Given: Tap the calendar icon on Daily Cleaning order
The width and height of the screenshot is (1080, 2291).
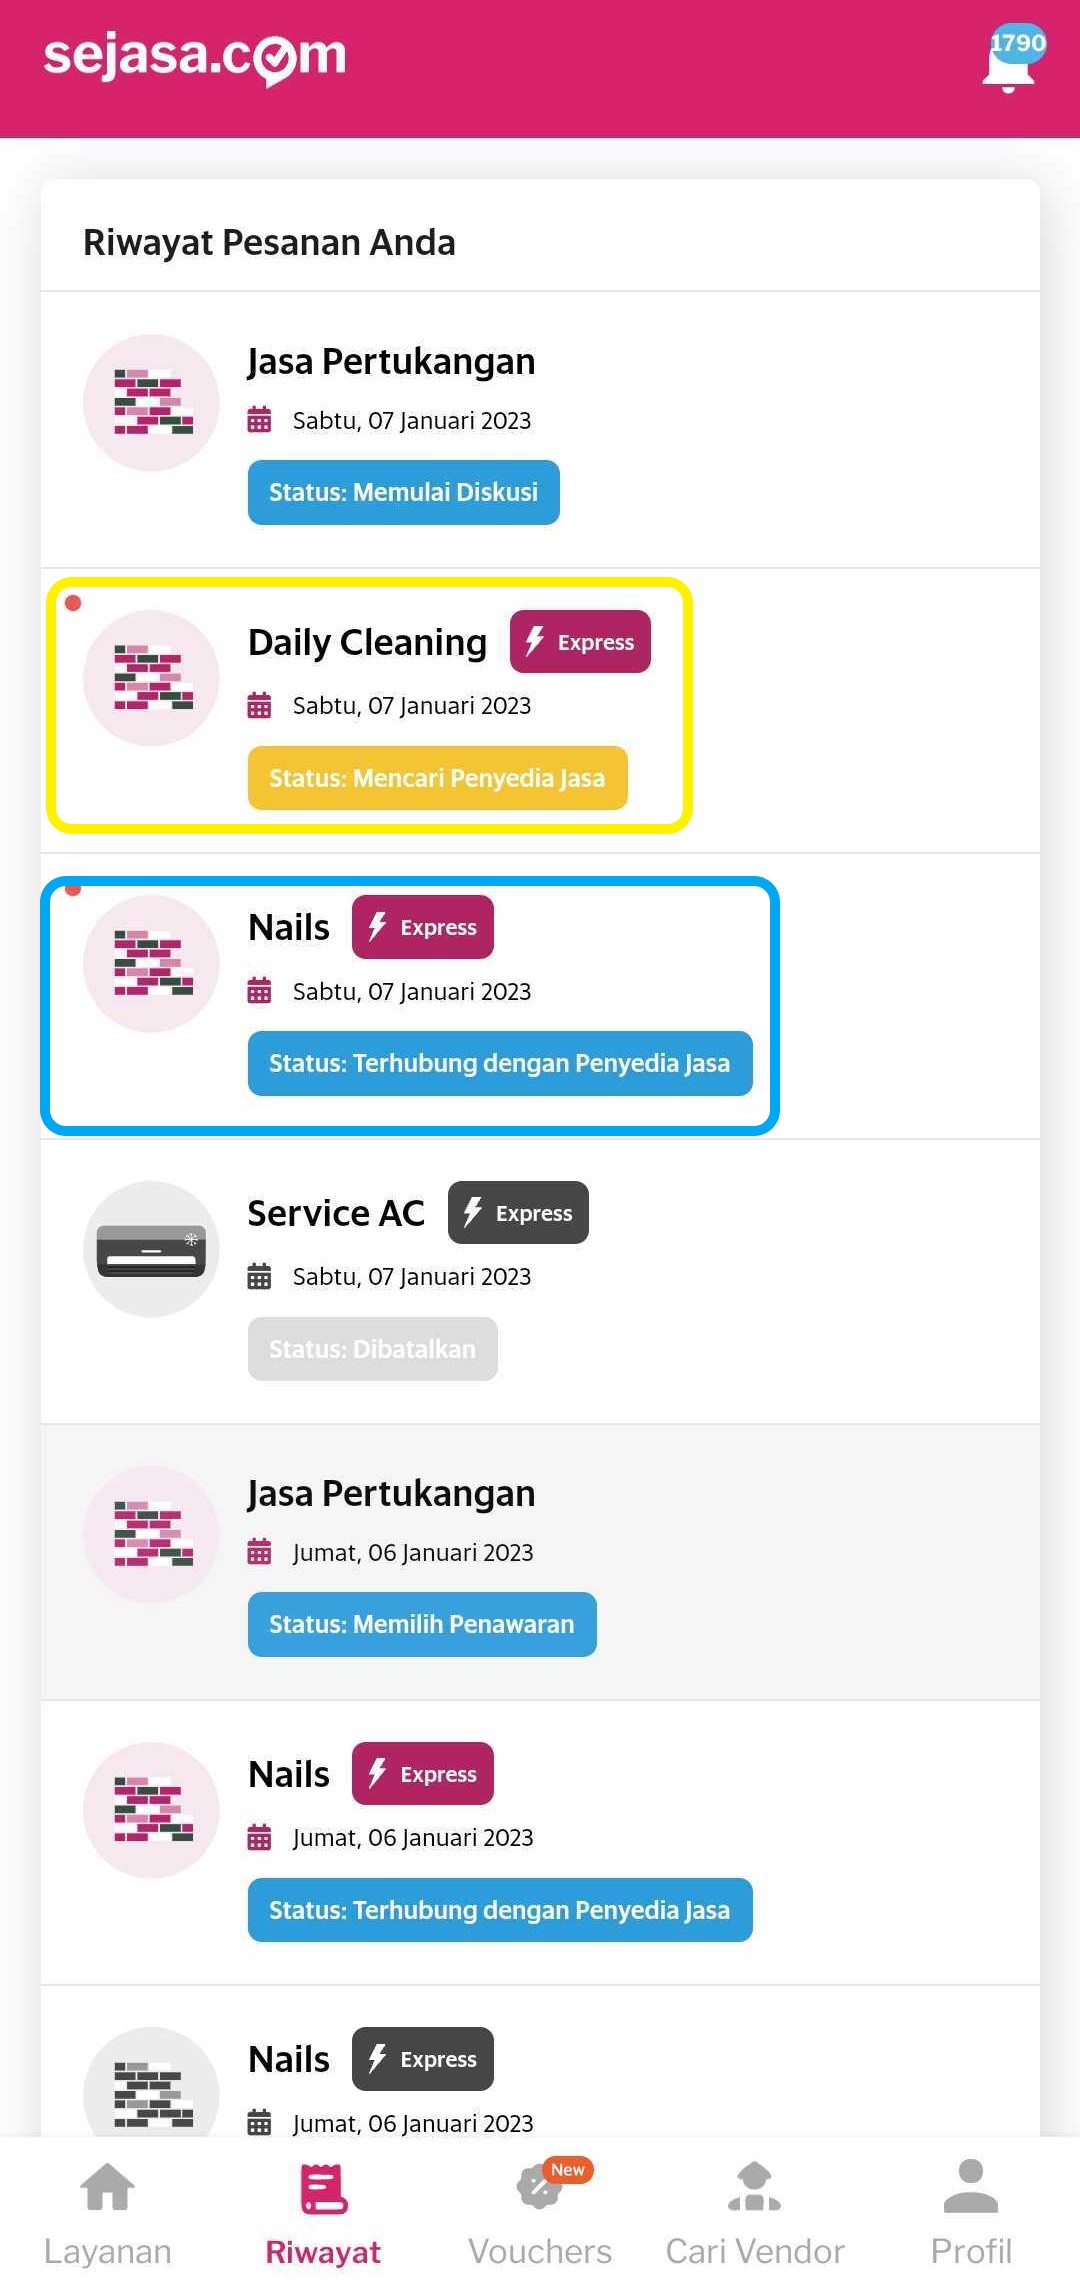Looking at the screenshot, I should pyautogui.click(x=259, y=706).
